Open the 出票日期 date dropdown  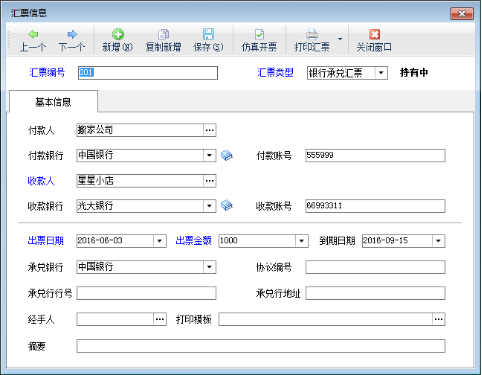(x=160, y=241)
